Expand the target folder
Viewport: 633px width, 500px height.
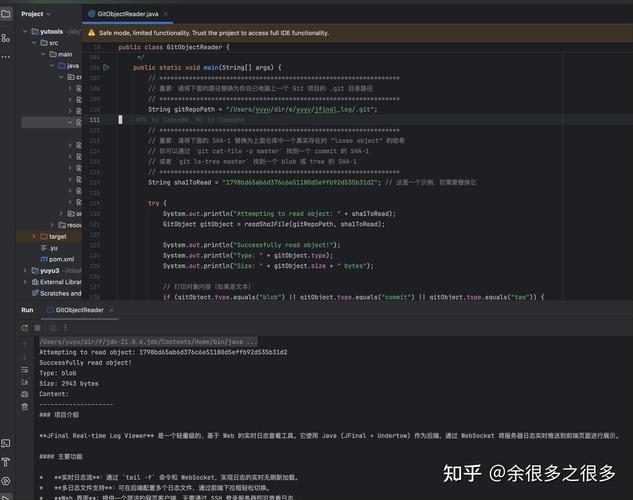click(34, 236)
